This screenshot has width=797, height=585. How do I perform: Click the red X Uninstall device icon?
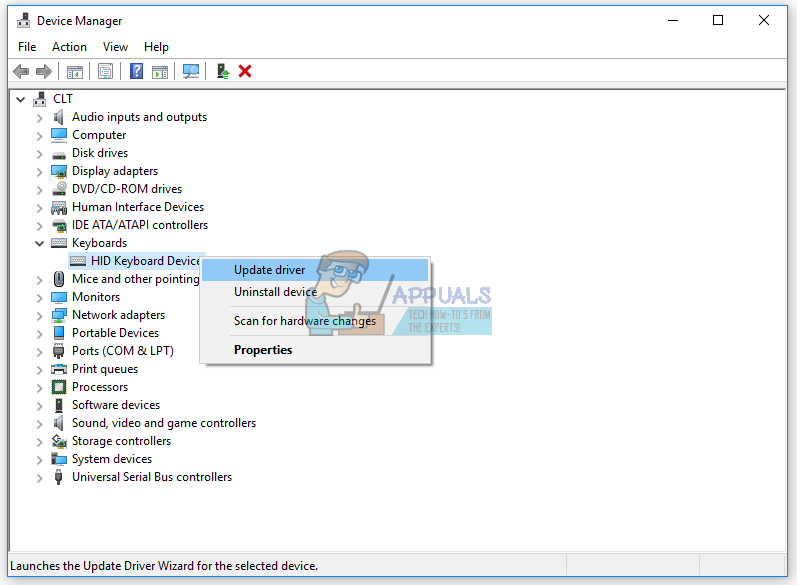click(x=245, y=71)
